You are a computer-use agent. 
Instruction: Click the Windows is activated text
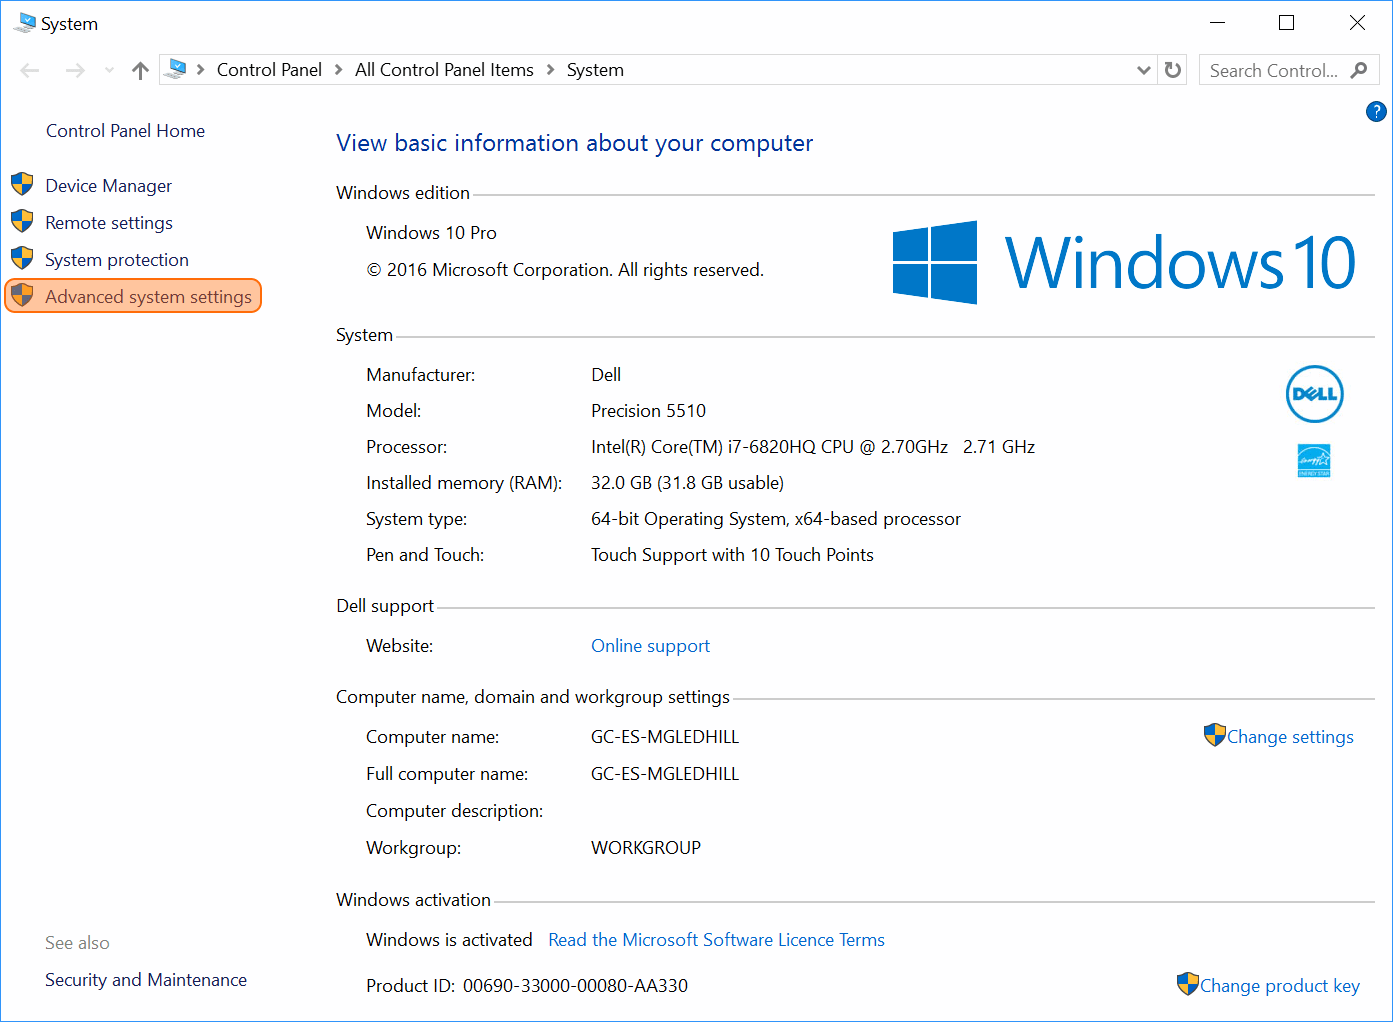point(449,940)
